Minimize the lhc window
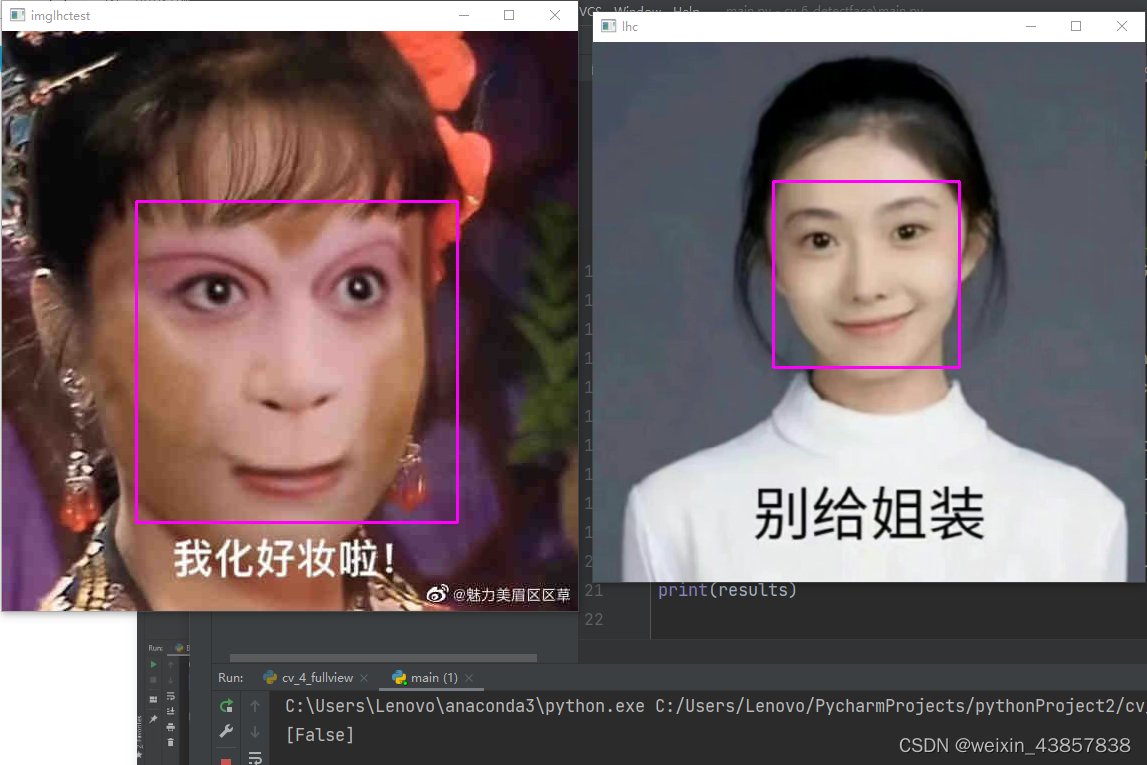Viewport: 1147px width, 765px height. (1031, 26)
